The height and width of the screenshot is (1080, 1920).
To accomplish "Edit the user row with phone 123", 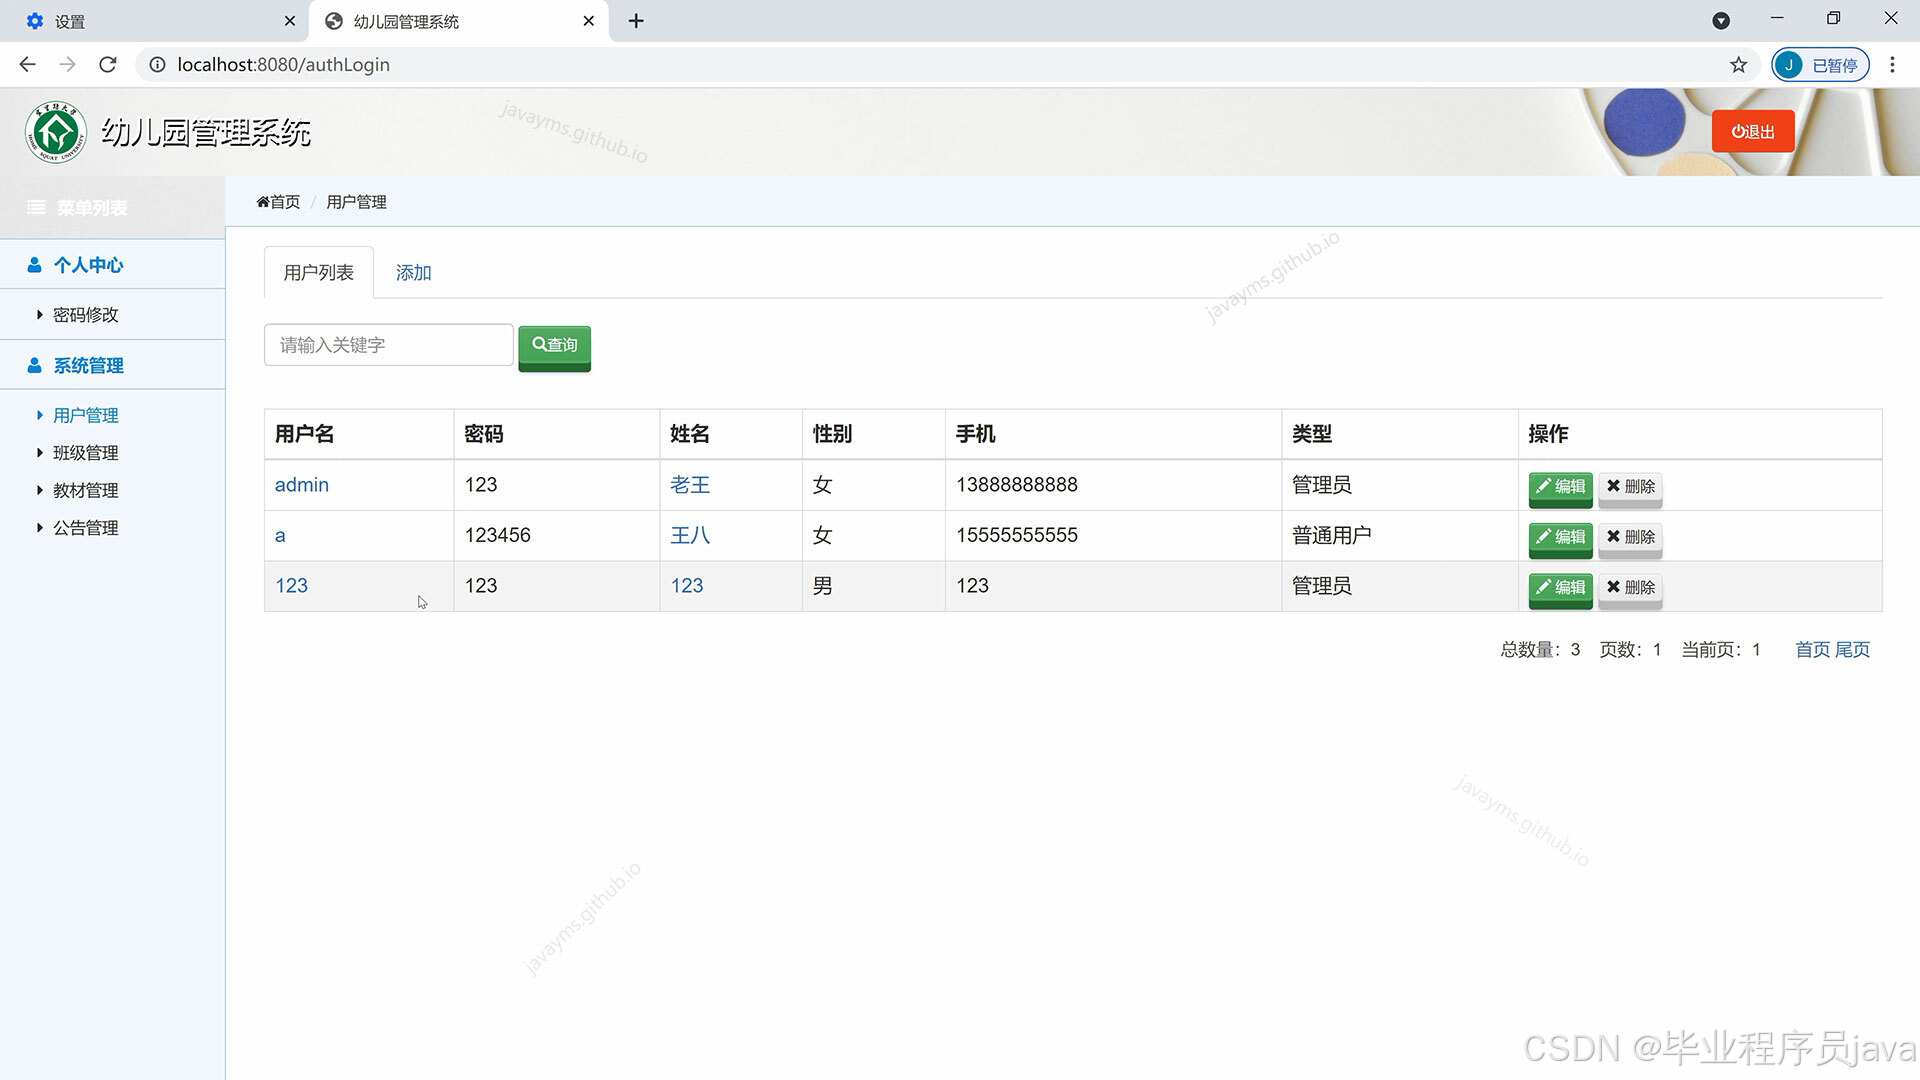I will point(1560,588).
